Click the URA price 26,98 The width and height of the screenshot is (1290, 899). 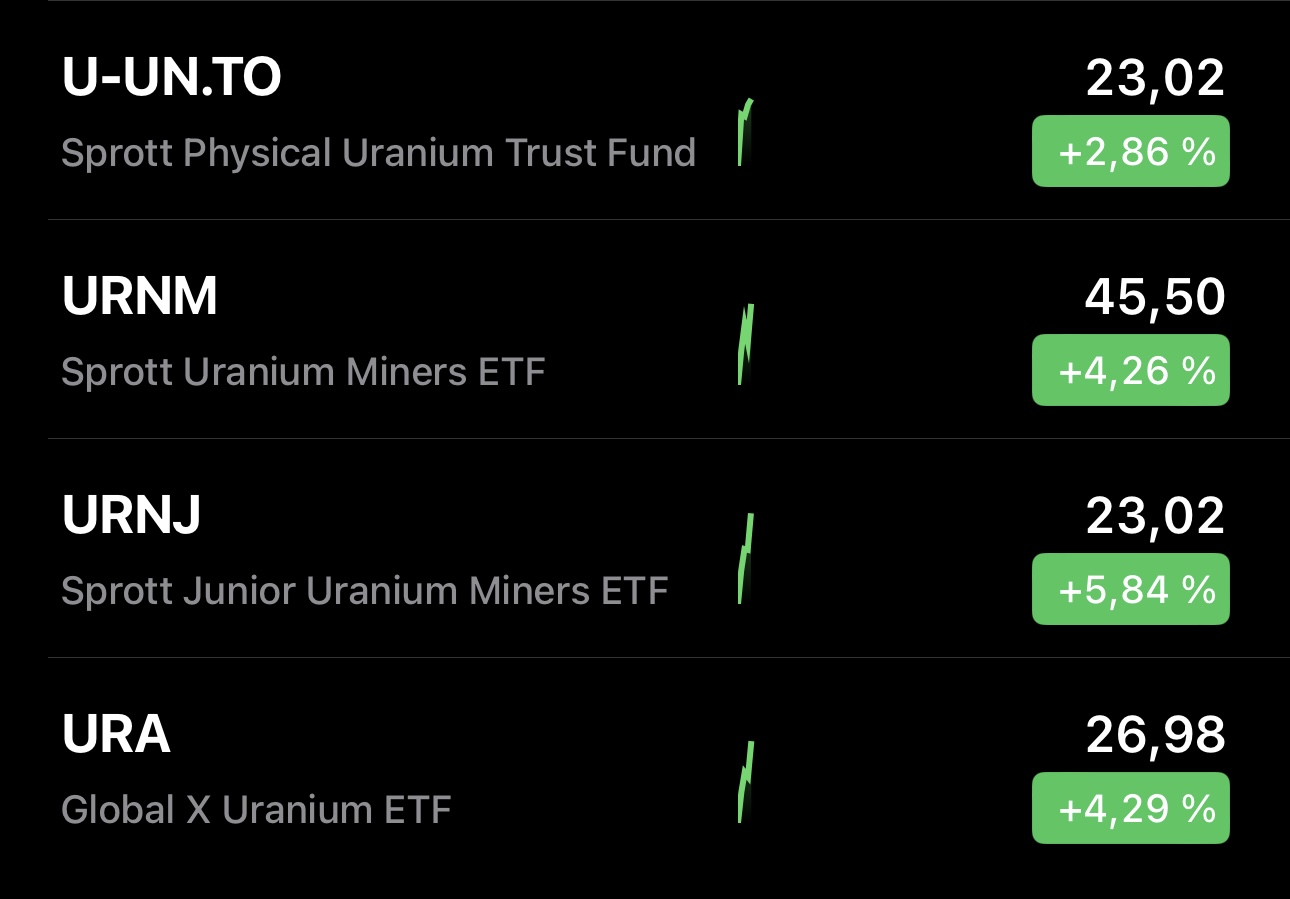coord(1155,735)
